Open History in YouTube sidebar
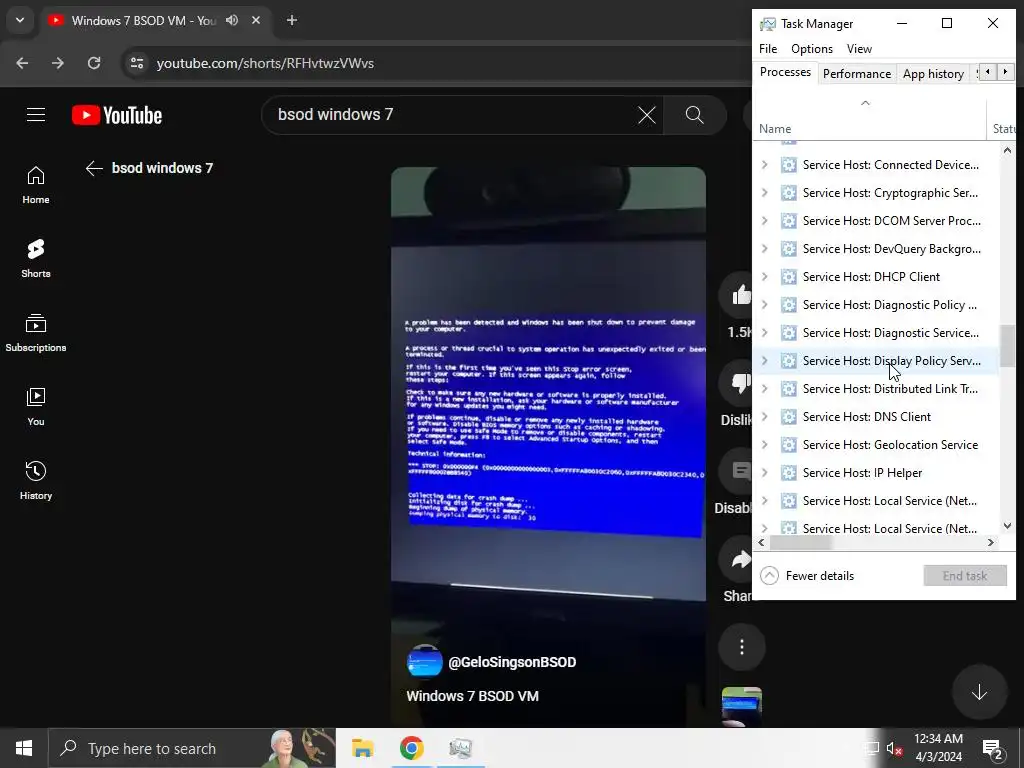Screen dimensions: 1024x768 coord(36,481)
